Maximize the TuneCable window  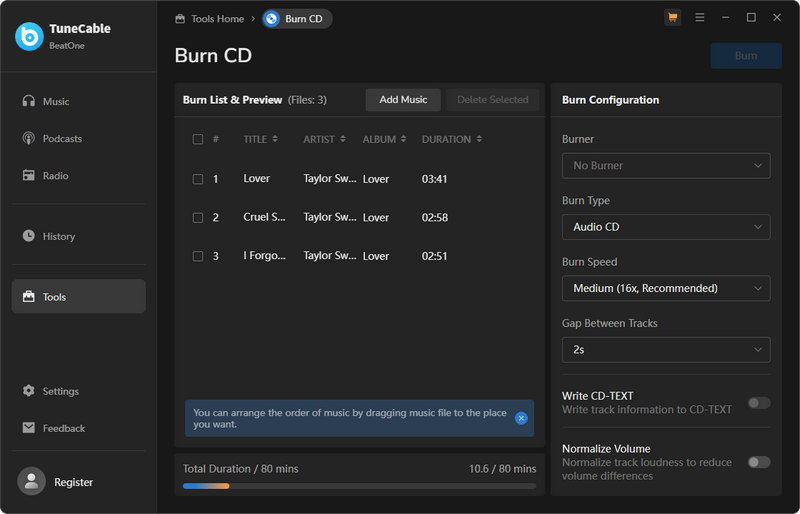click(751, 18)
